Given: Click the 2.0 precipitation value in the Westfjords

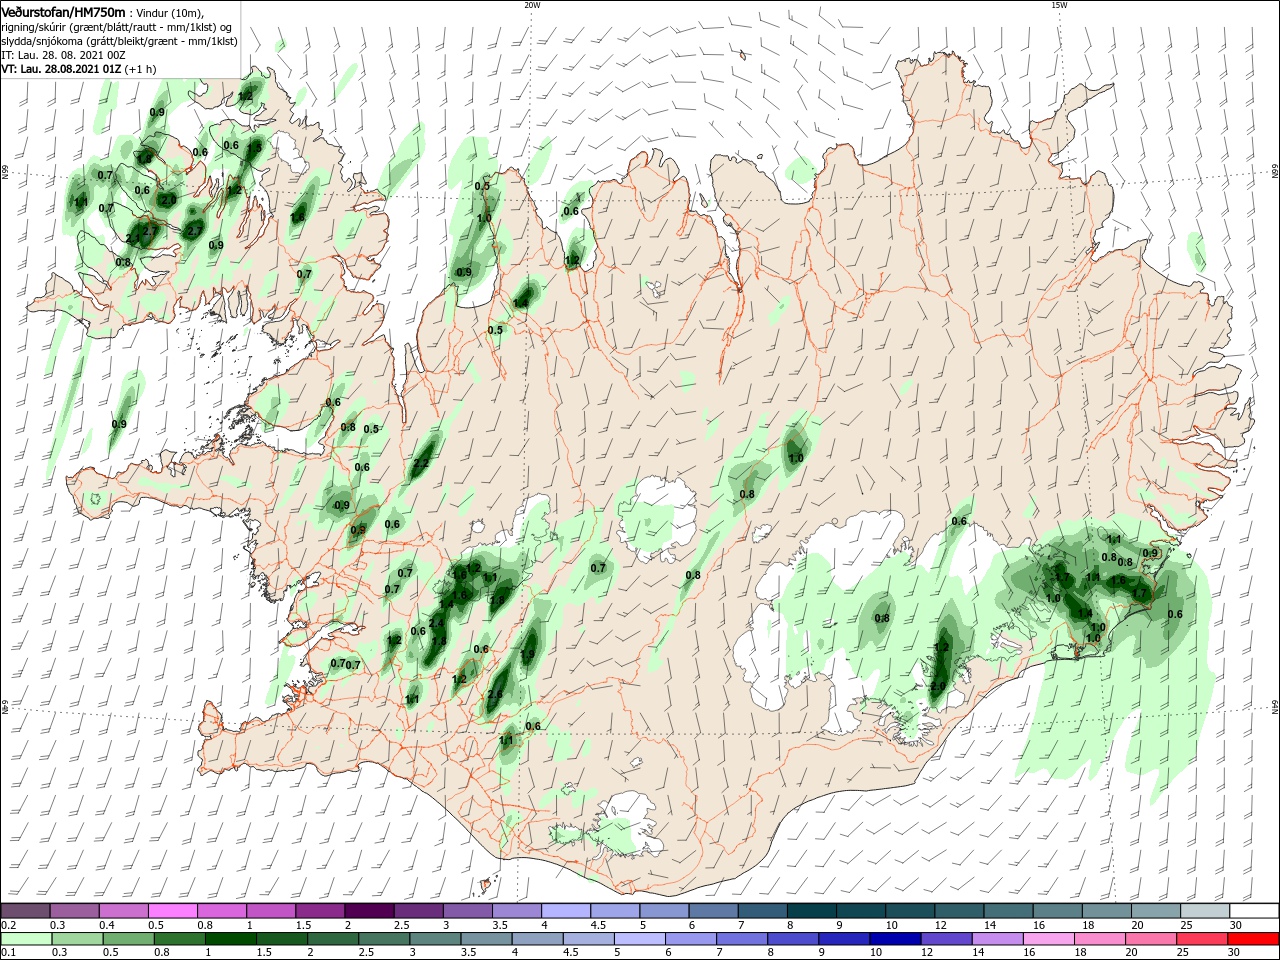Looking at the screenshot, I should (x=168, y=200).
